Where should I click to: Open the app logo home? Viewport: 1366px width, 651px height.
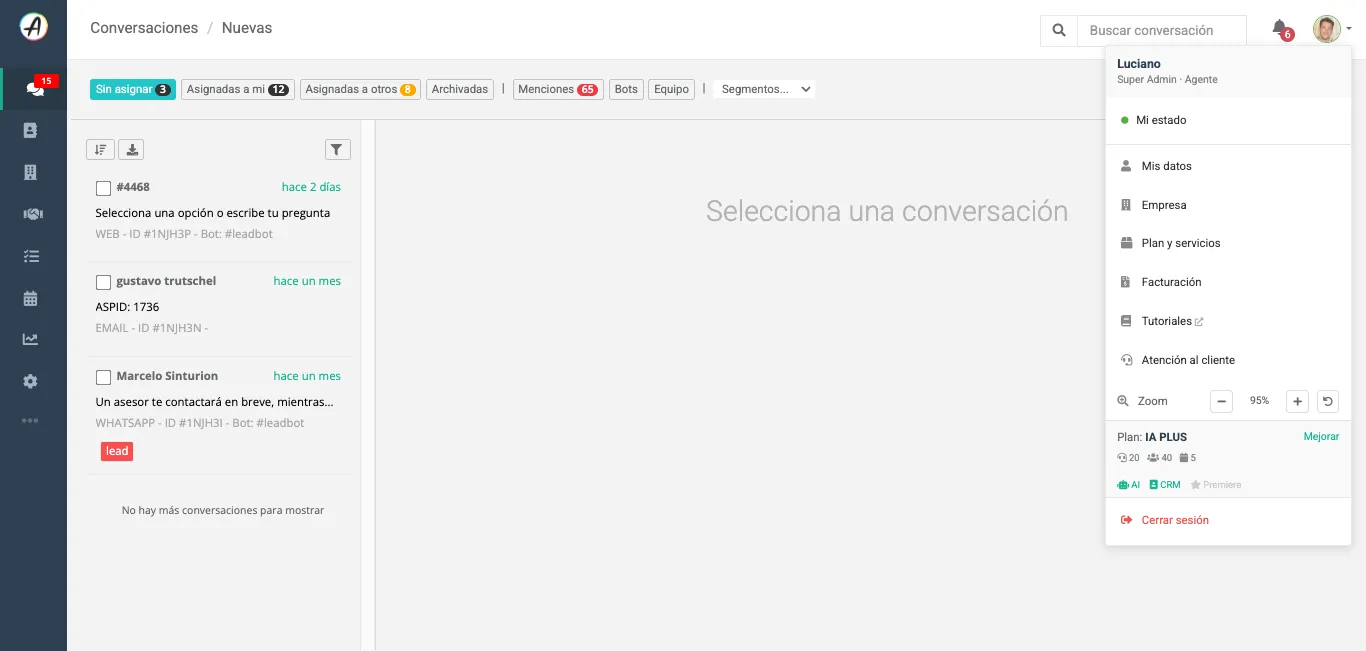click(33, 27)
